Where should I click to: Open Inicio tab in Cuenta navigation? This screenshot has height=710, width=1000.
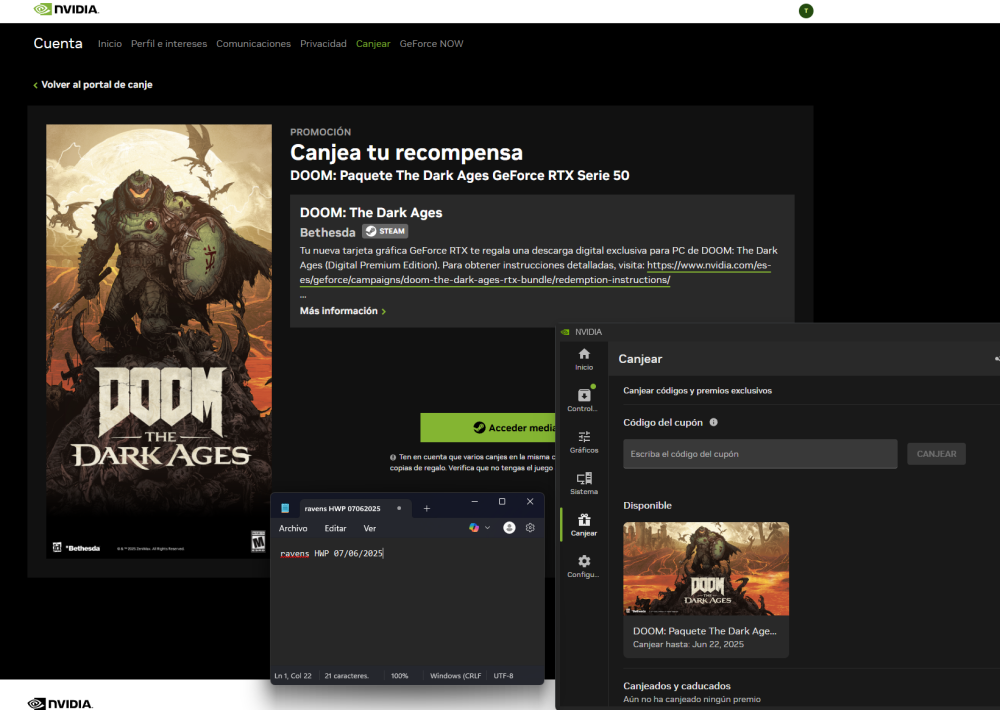pos(110,44)
